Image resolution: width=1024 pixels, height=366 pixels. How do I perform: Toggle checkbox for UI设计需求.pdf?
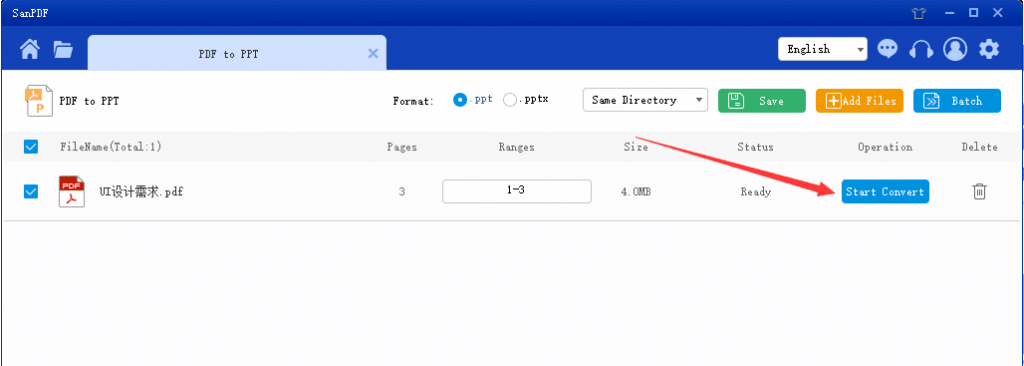31,191
